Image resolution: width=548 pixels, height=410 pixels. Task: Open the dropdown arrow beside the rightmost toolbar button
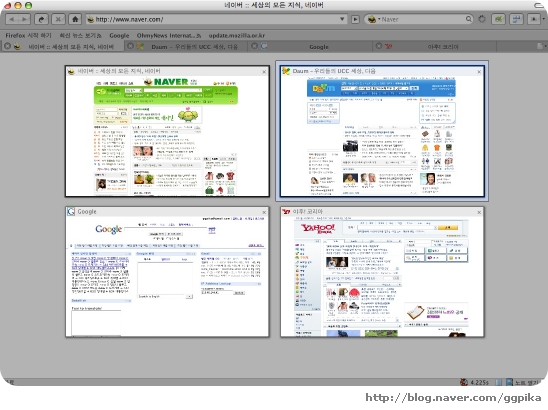(543, 20)
